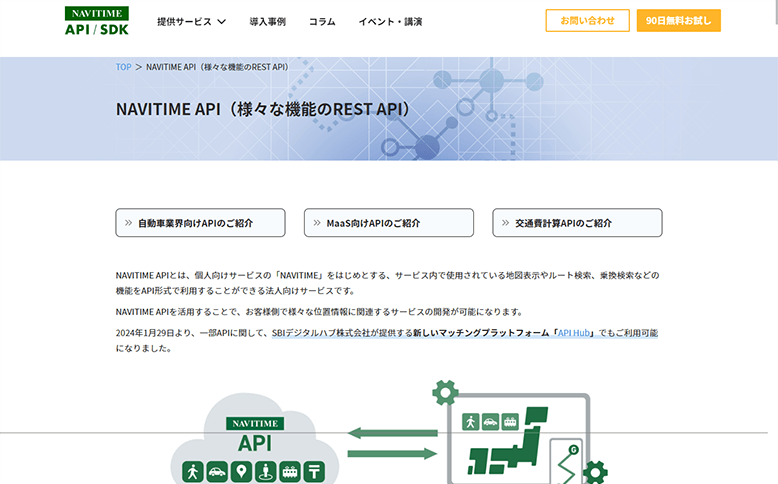778x484 pixels.
Task: Click the お問い合わせ button
Action: pyautogui.click(x=587, y=21)
